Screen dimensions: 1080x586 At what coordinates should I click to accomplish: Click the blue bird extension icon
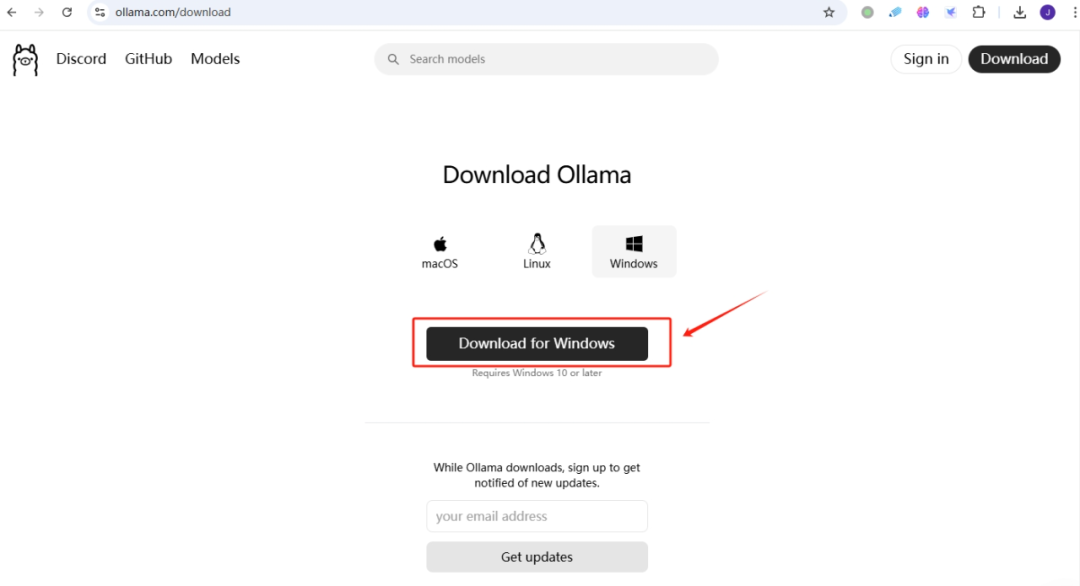click(951, 12)
